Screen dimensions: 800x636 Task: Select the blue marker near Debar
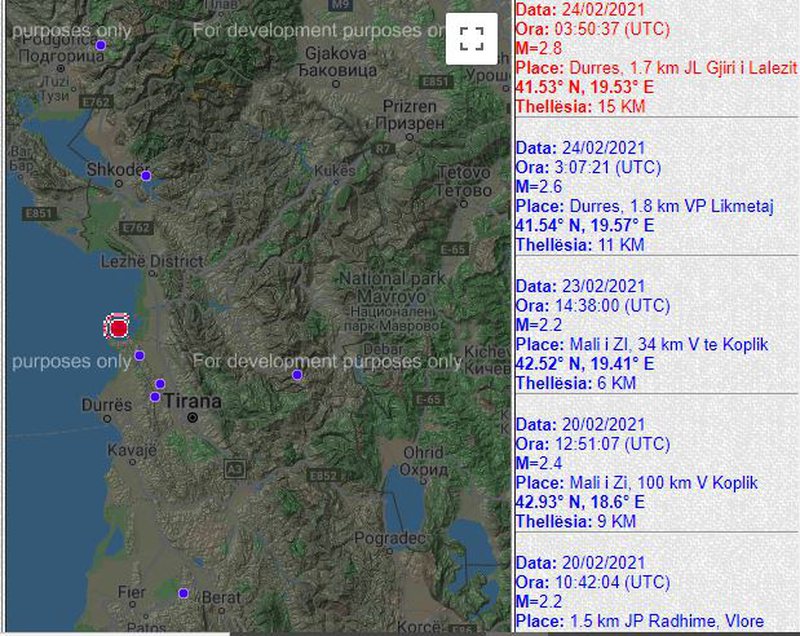pos(297,375)
